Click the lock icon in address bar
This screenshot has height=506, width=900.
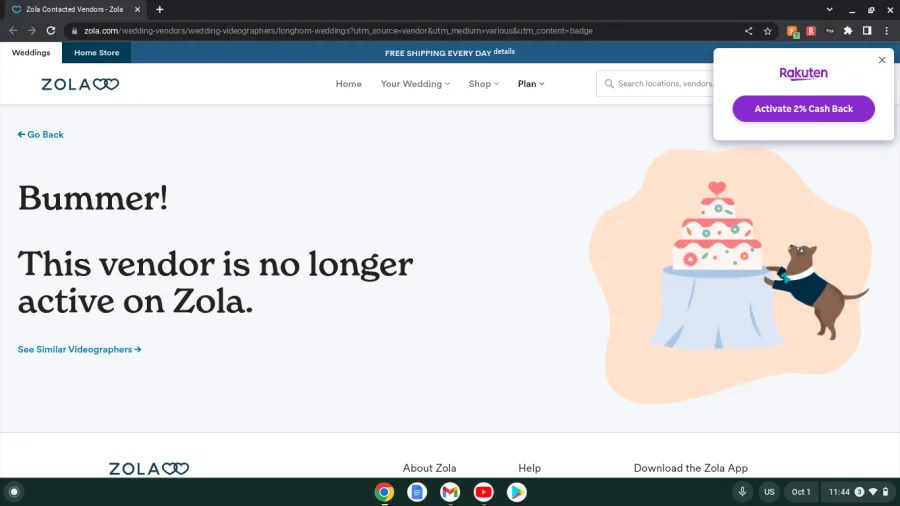click(74, 31)
